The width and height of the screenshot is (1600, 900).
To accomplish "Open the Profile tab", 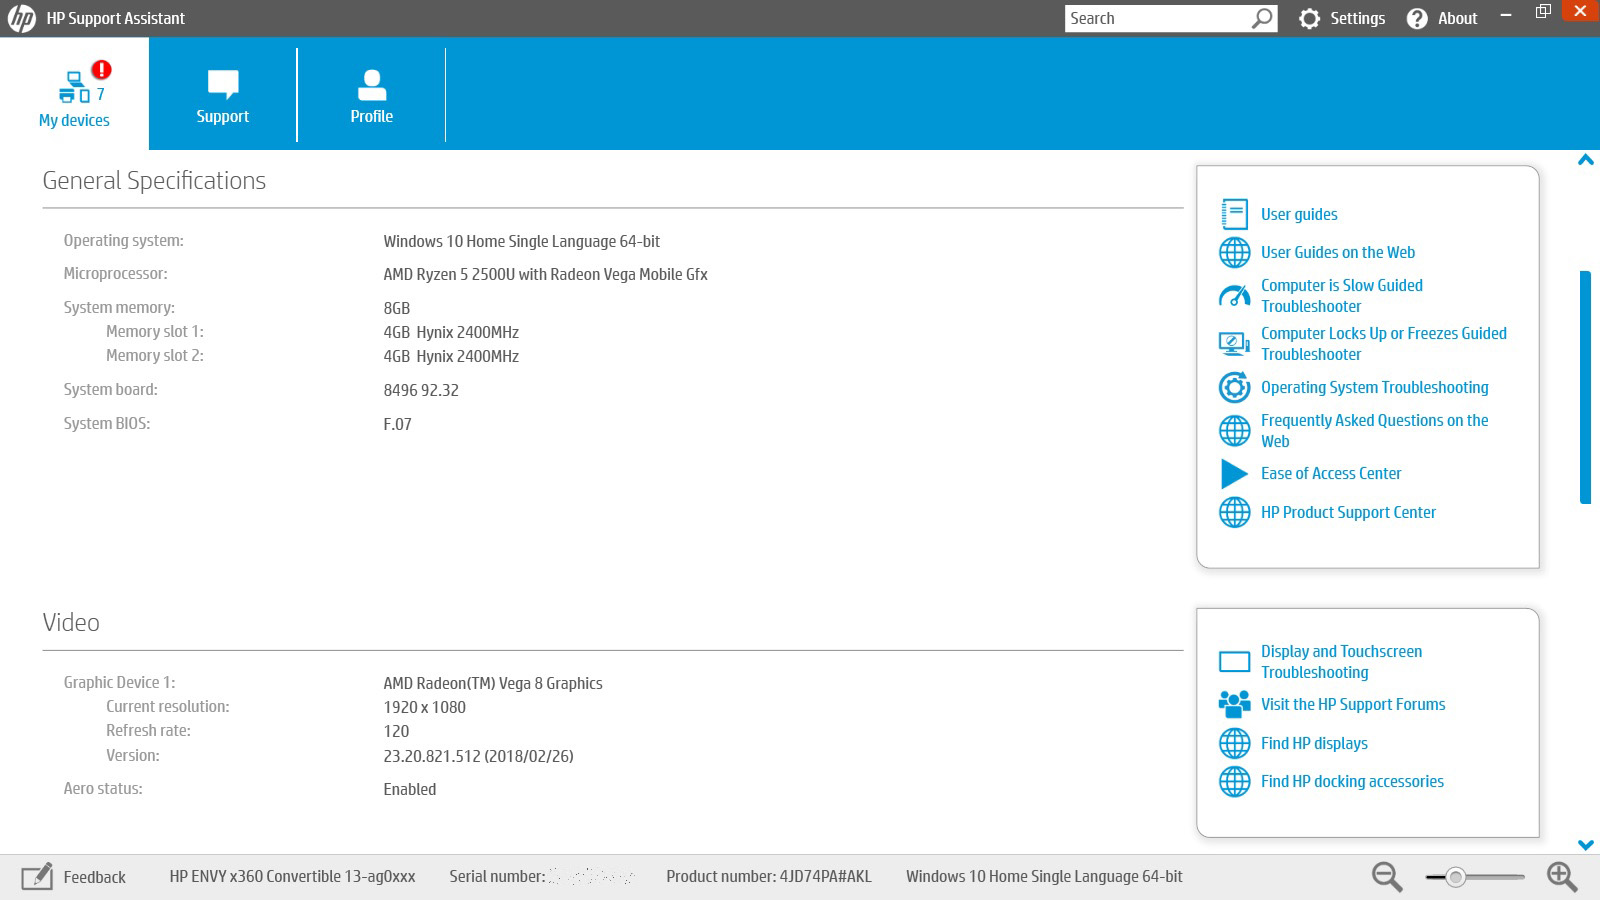I will coord(371,95).
